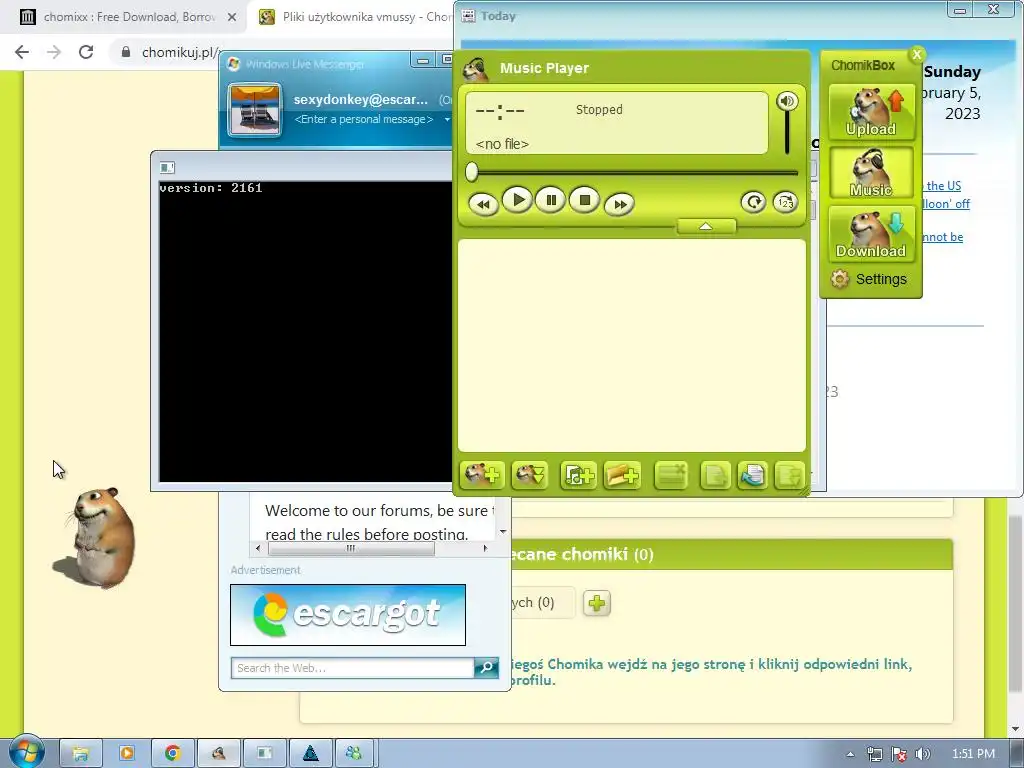Open ChomikBox Settings
This screenshot has height=768, width=1024.
click(x=869, y=279)
